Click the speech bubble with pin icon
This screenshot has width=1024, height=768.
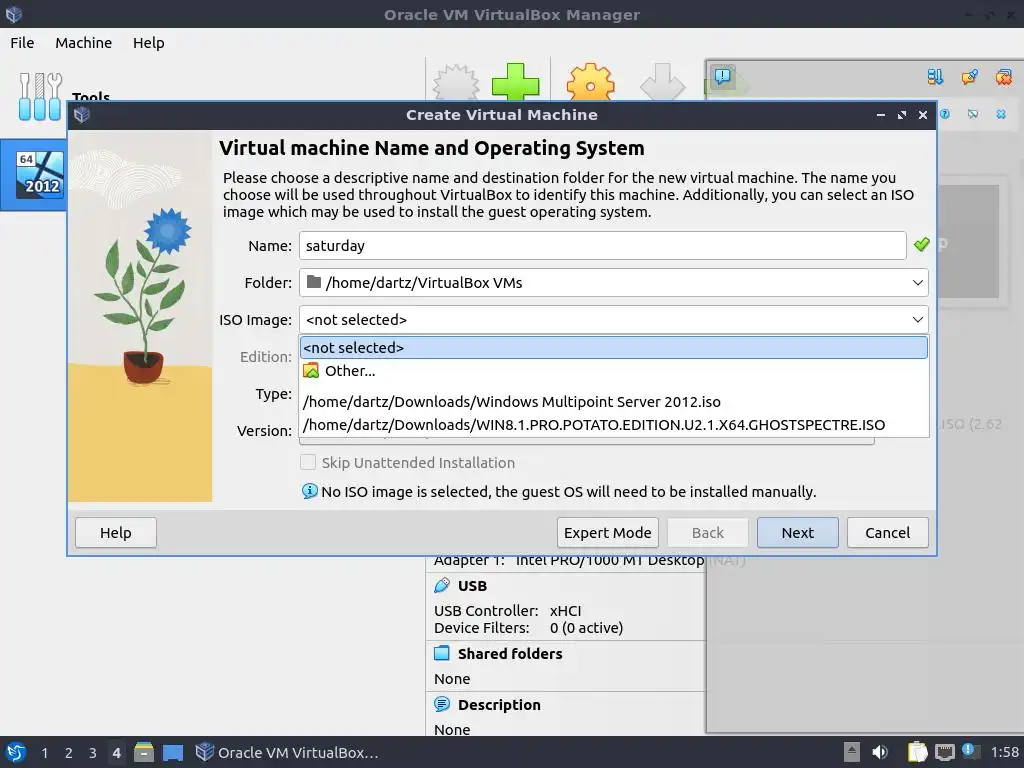[970, 77]
